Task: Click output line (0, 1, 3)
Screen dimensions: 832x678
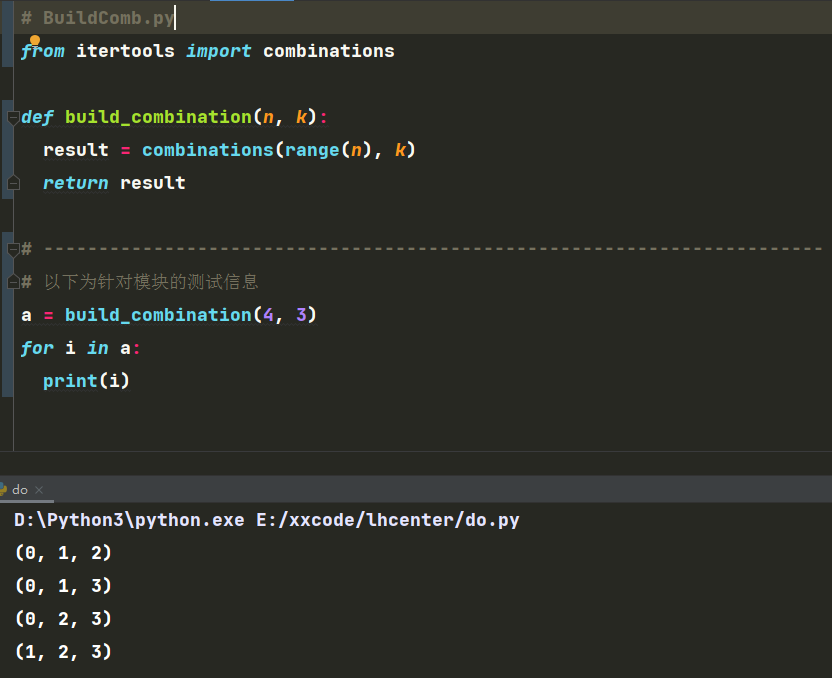Action: click(x=63, y=586)
